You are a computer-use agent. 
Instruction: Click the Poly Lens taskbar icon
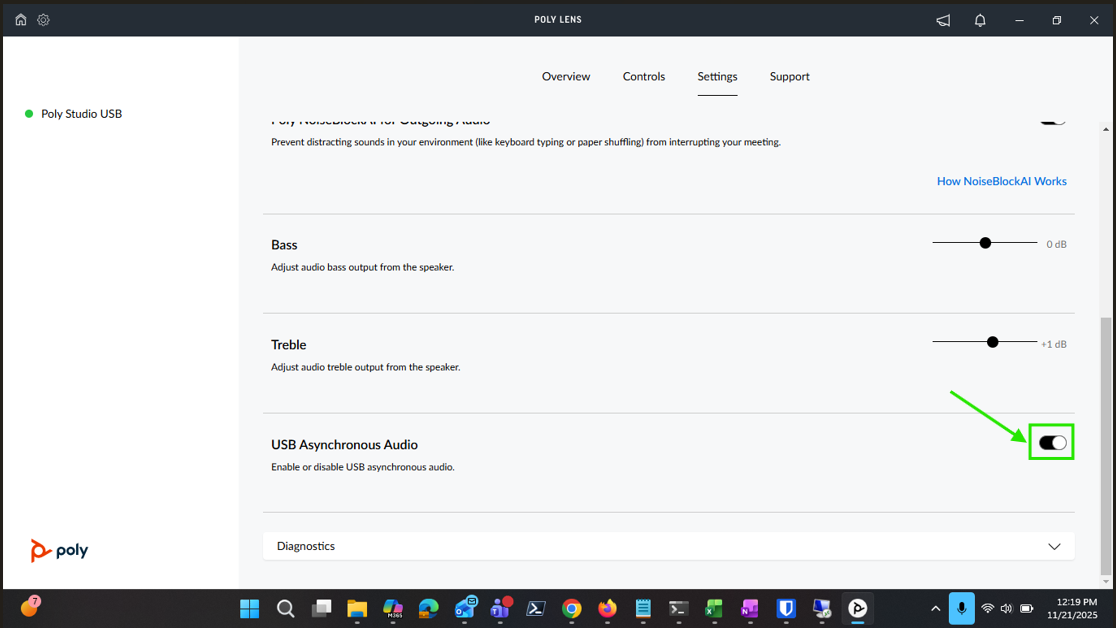pos(857,608)
